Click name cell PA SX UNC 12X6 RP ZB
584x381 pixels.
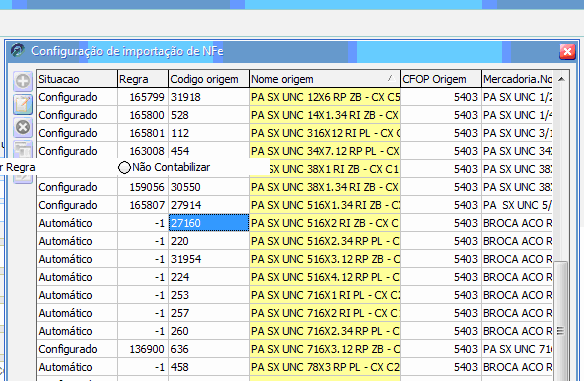(x=325, y=97)
